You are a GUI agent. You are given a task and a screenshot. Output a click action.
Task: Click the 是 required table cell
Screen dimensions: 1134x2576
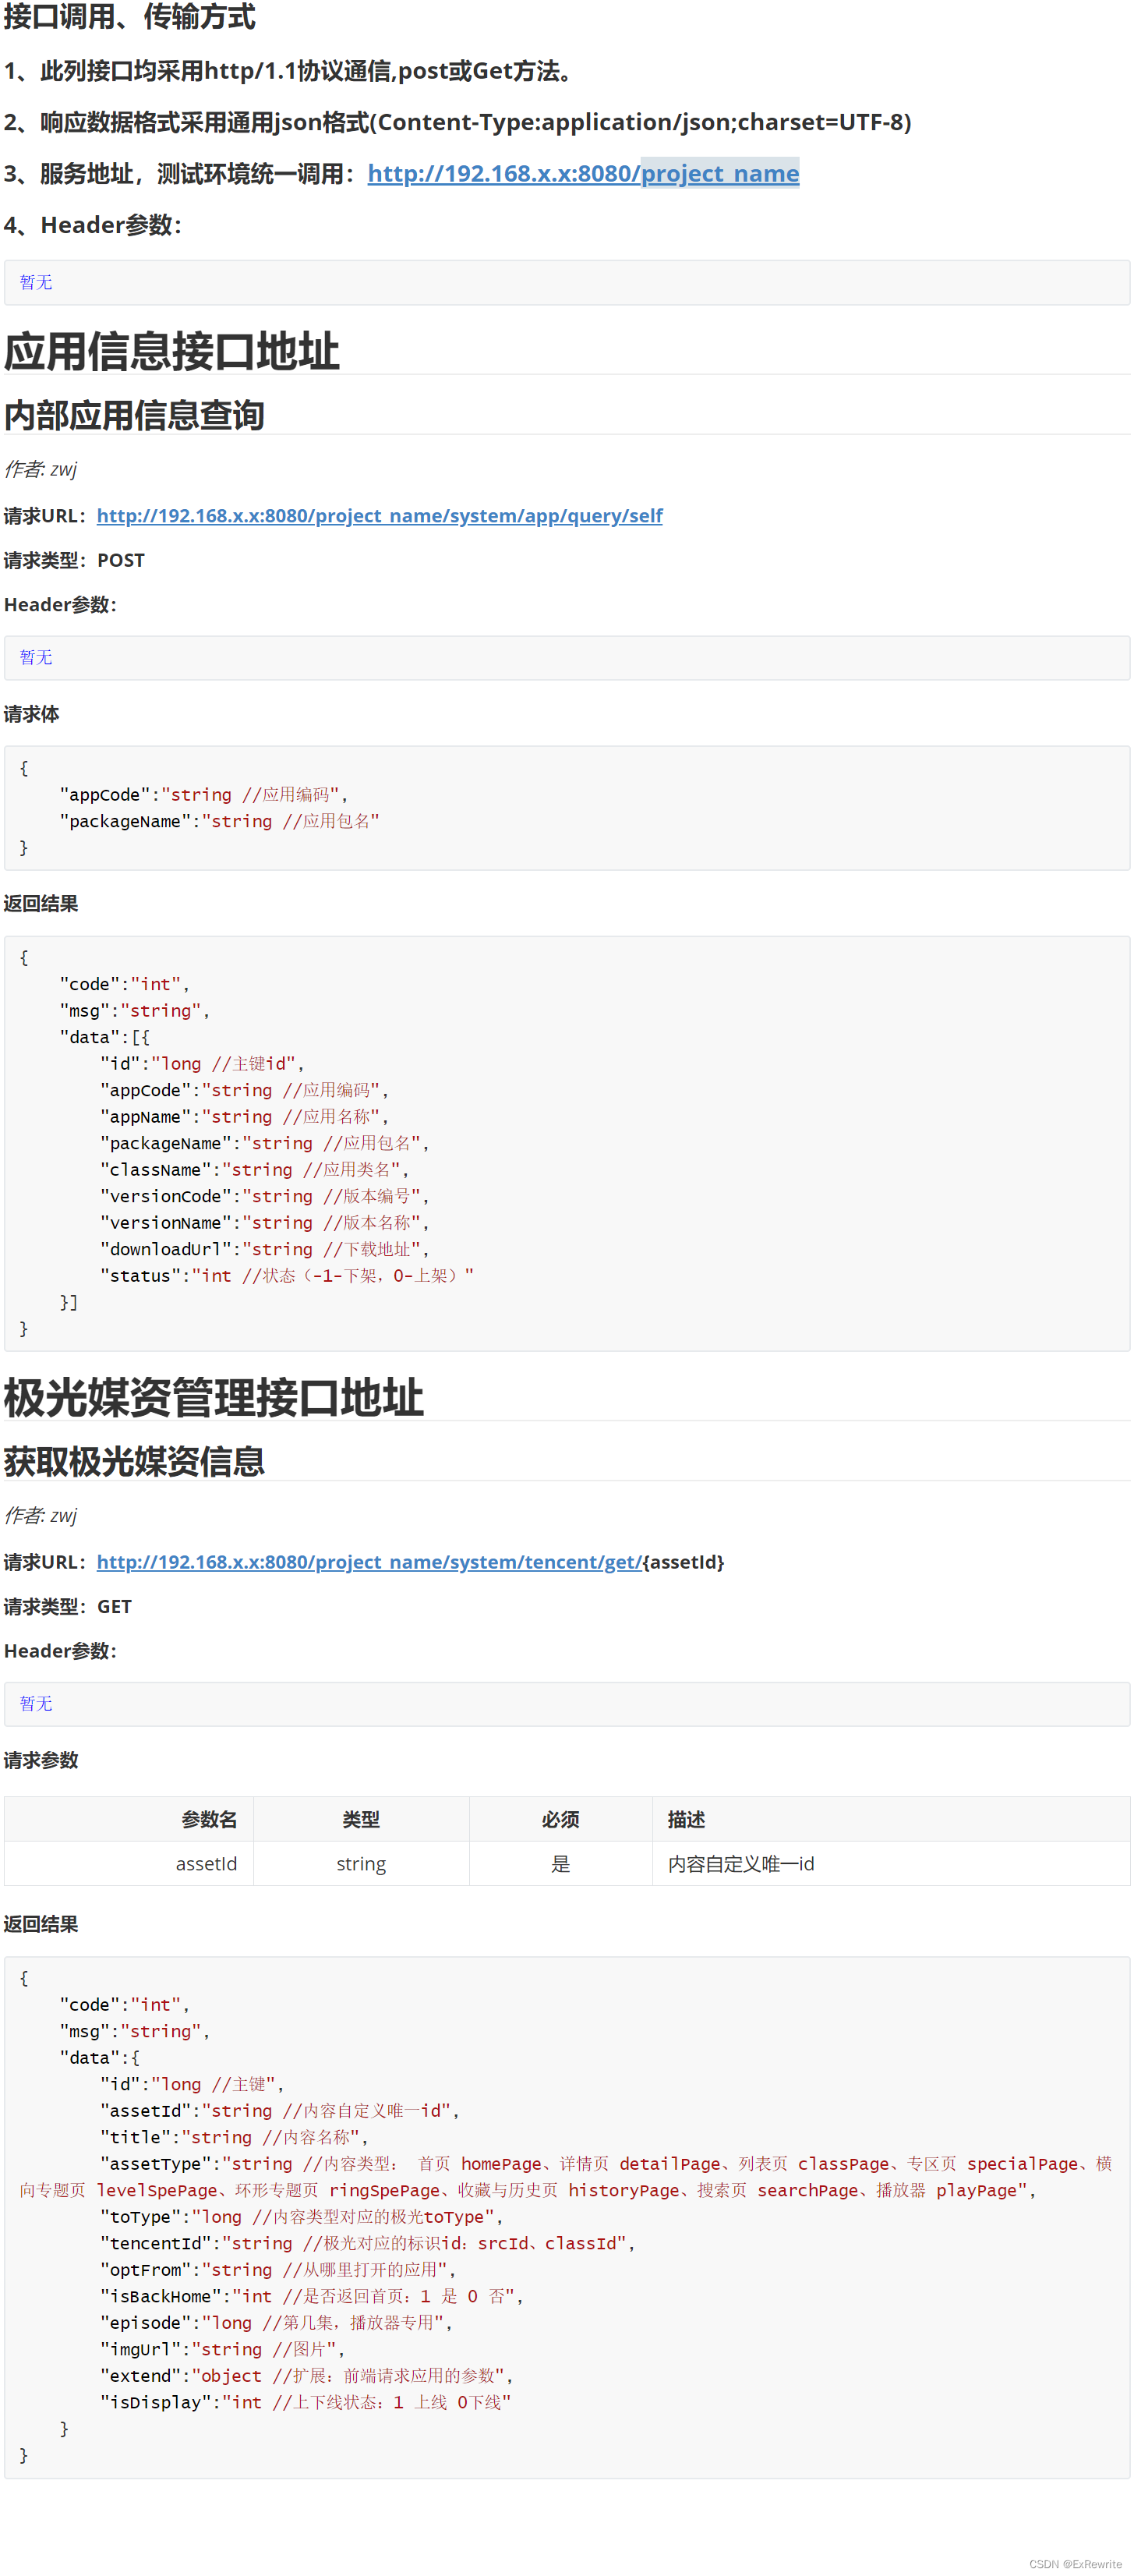tap(561, 1864)
